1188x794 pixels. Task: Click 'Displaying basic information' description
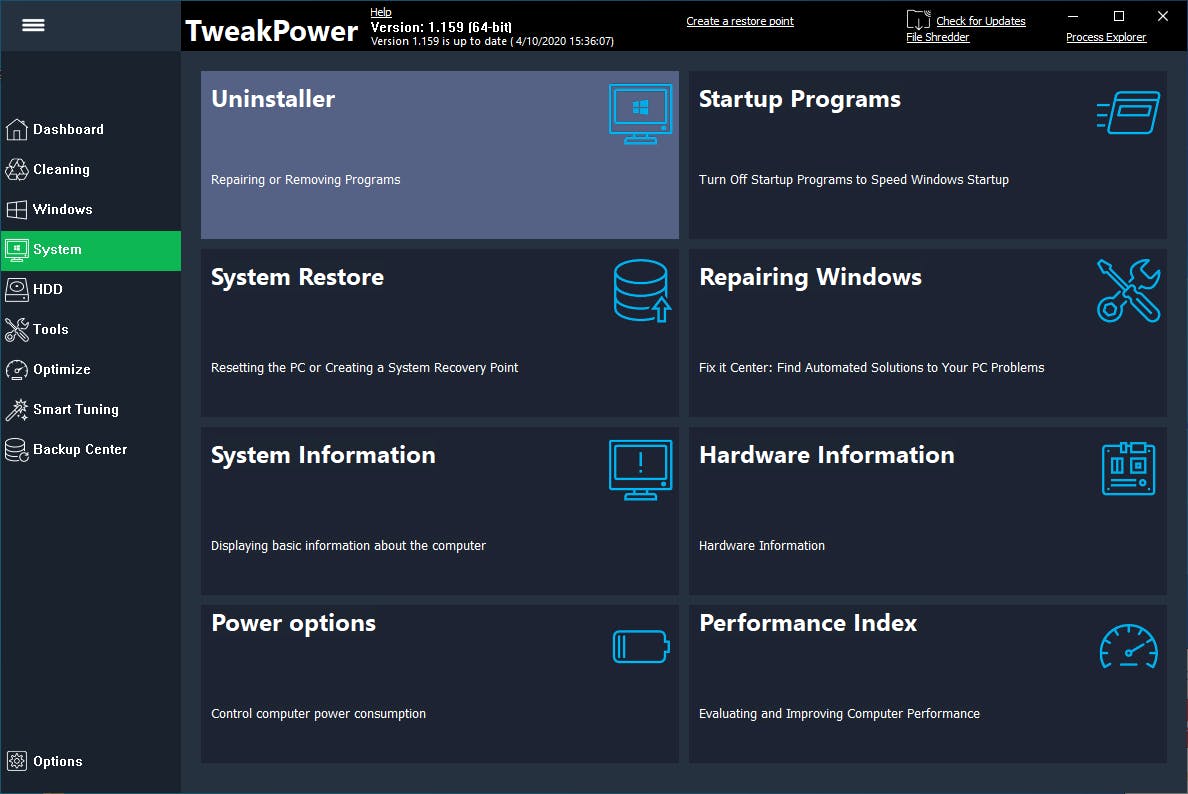(348, 545)
